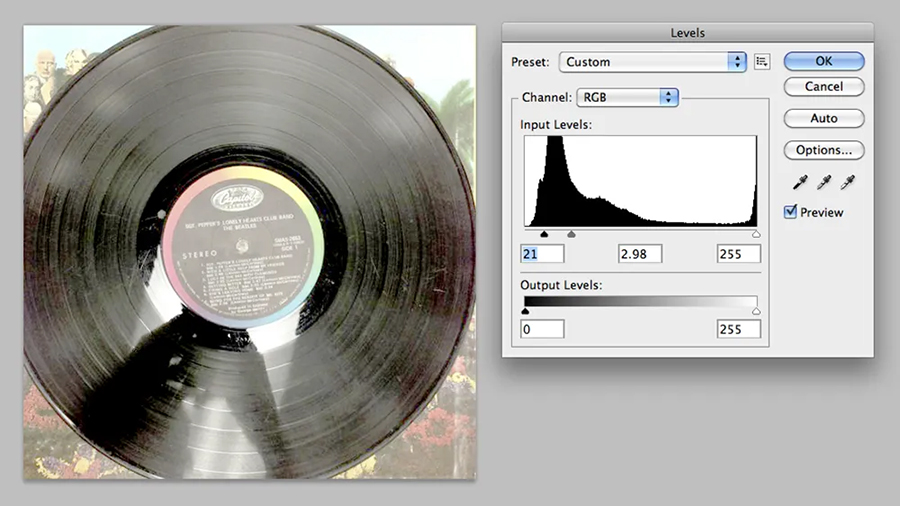Viewport: 900px width, 506px height.
Task: Confirm the Levels adjustment with OK
Action: tap(823, 61)
